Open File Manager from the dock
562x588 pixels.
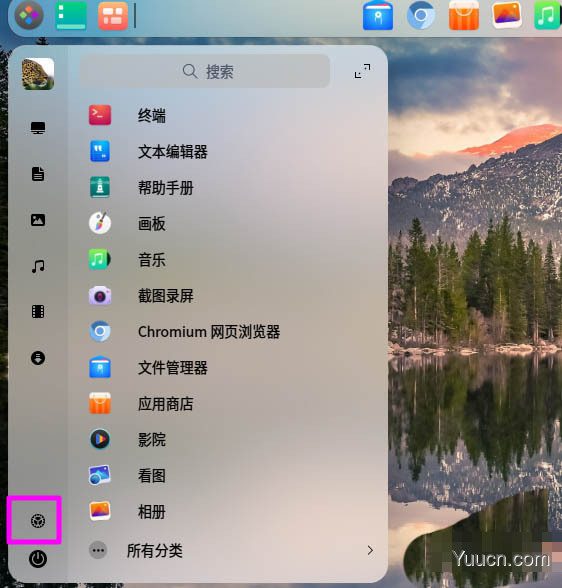pyautogui.click(x=378, y=15)
